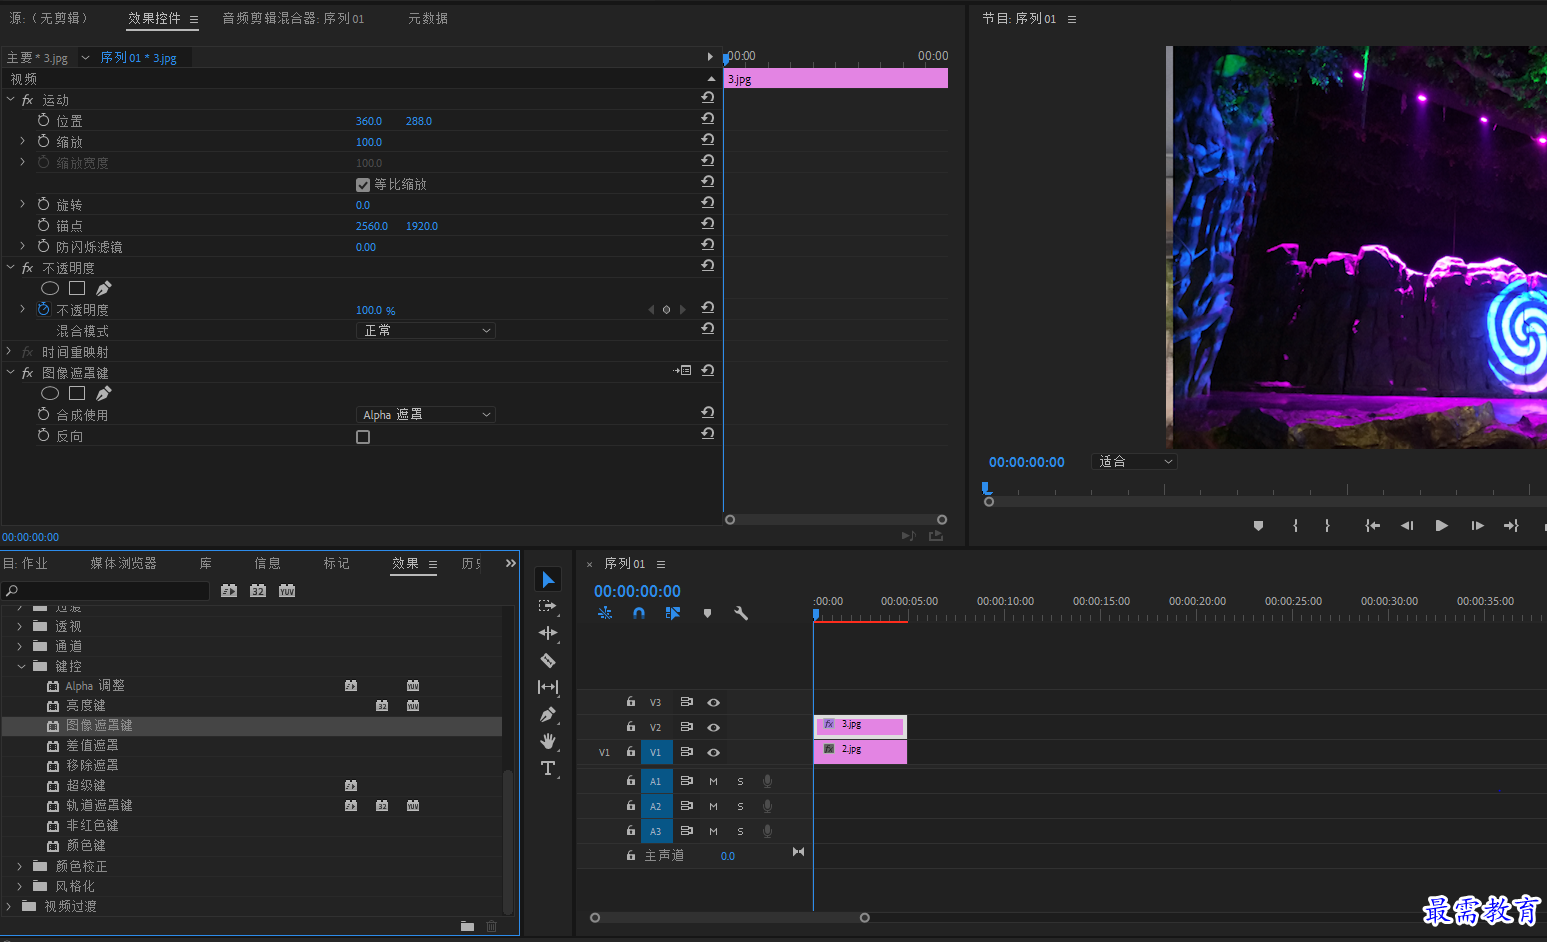Select pen mask tool under 图像遮罩键

[x=104, y=393]
